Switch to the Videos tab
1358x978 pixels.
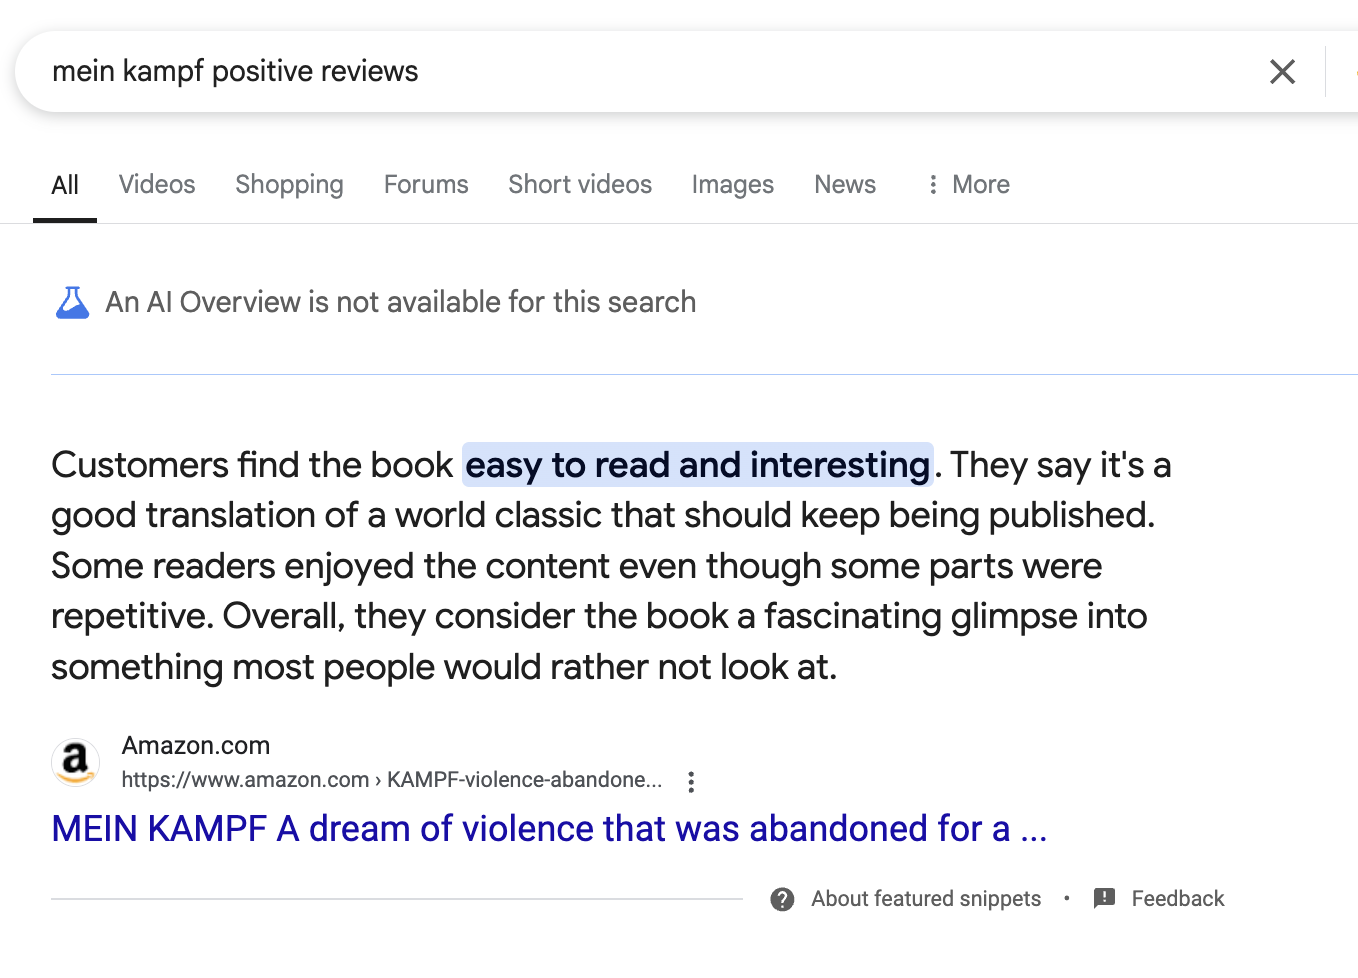click(x=157, y=185)
